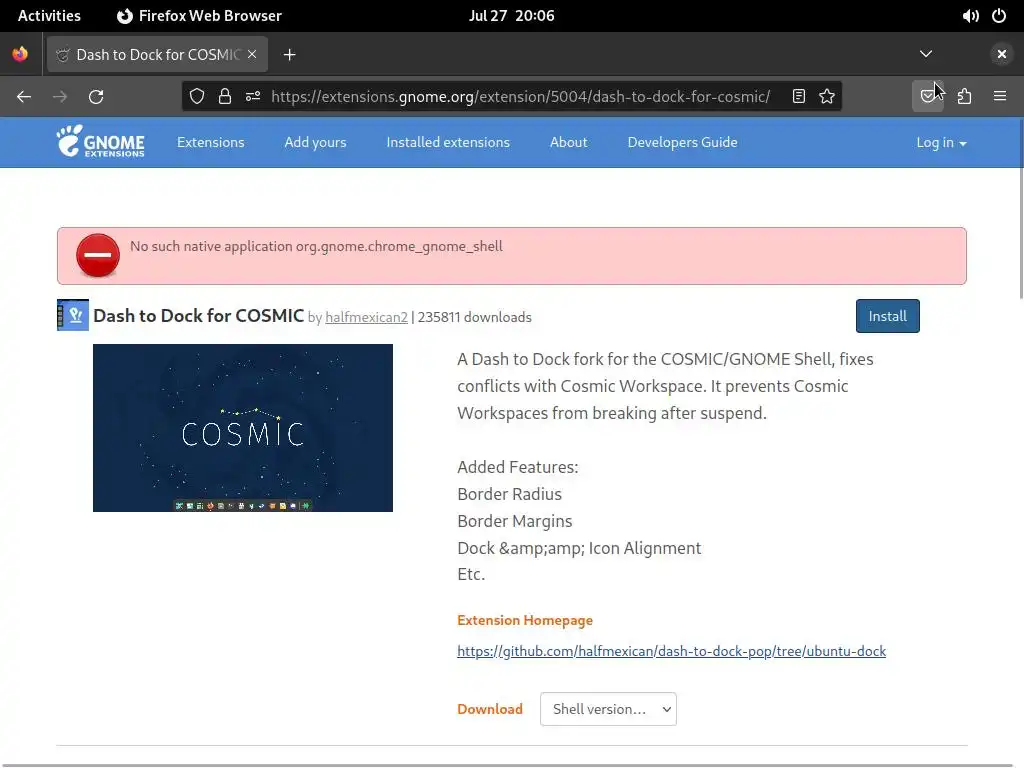The height and width of the screenshot is (768, 1024).
Task: Click the 'No such native application' message
Action: [316, 246]
